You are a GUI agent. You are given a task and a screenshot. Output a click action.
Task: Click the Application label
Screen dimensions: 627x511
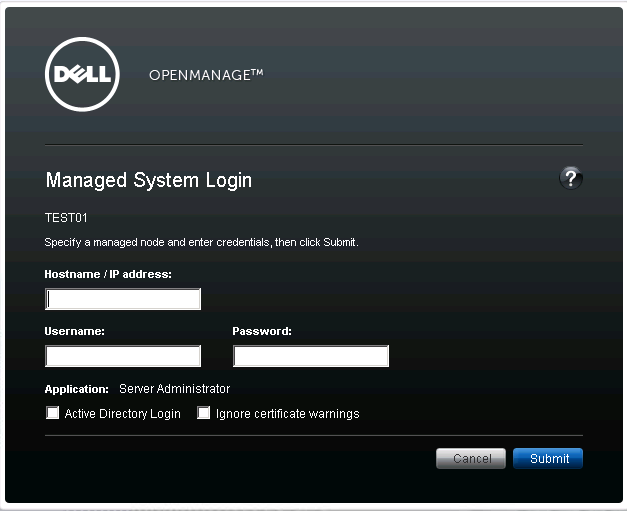click(x=76, y=389)
